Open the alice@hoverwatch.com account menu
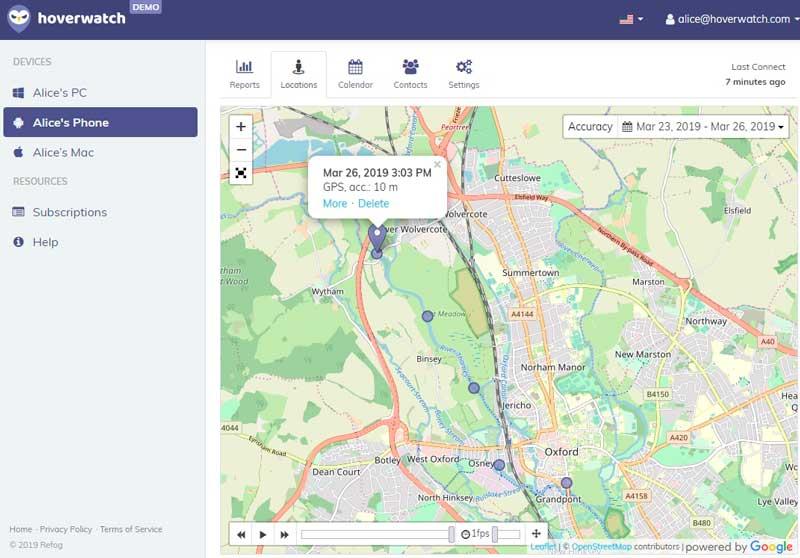The width and height of the screenshot is (800, 558). coord(732,19)
